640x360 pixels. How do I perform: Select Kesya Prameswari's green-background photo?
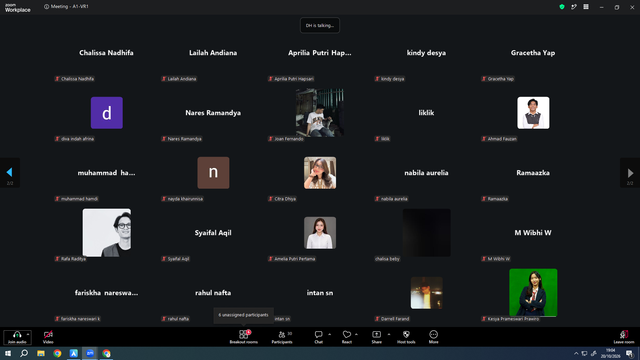point(533,293)
